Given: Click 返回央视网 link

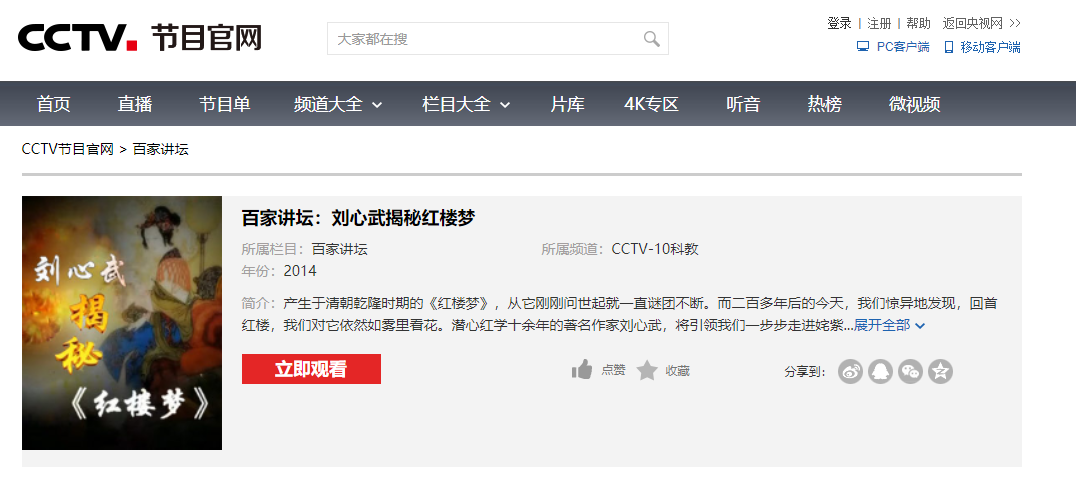Looking at the screenshot, I should coord(981,23).
